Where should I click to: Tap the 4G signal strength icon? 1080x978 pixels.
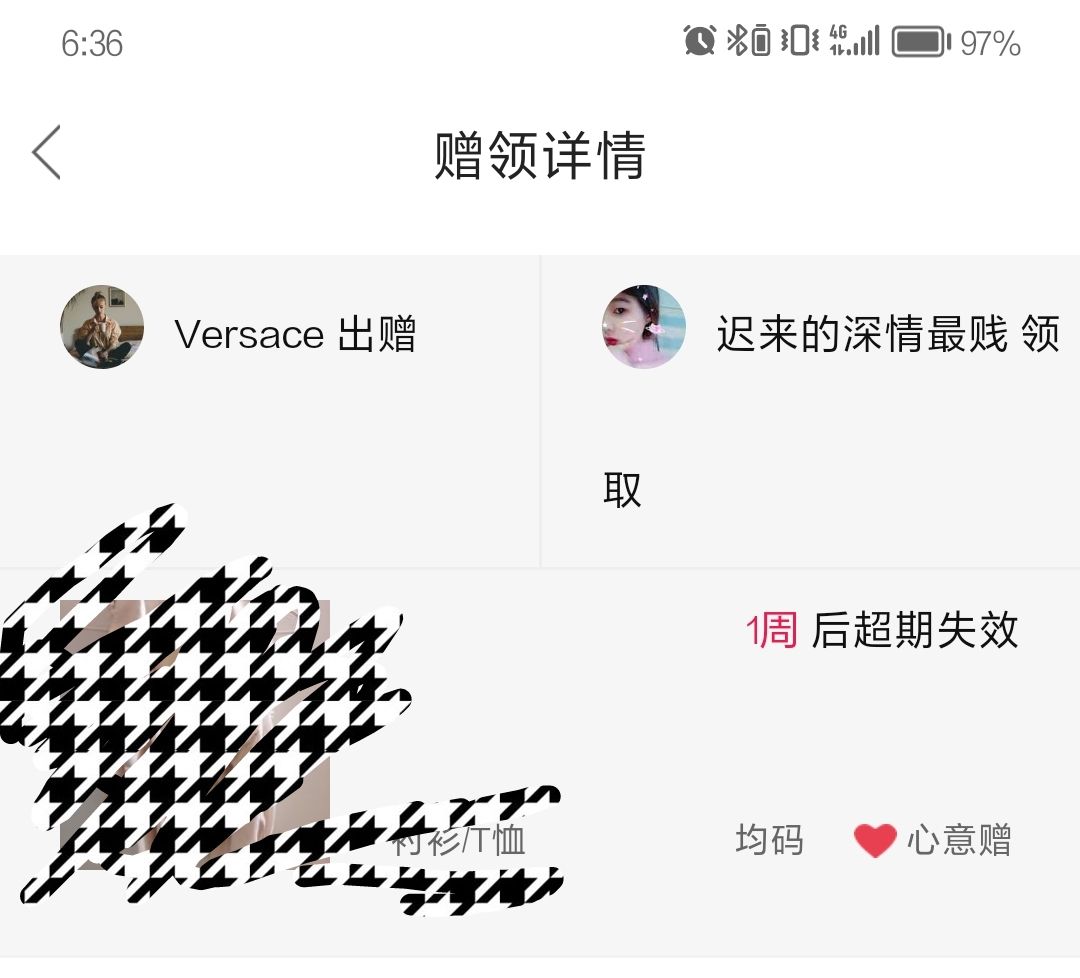(x=855, y=41)
